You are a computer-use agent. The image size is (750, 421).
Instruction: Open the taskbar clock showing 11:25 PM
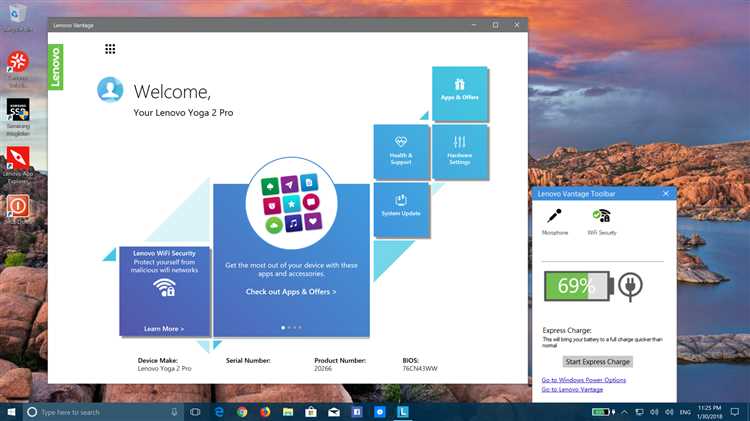(x=709, y=412)
